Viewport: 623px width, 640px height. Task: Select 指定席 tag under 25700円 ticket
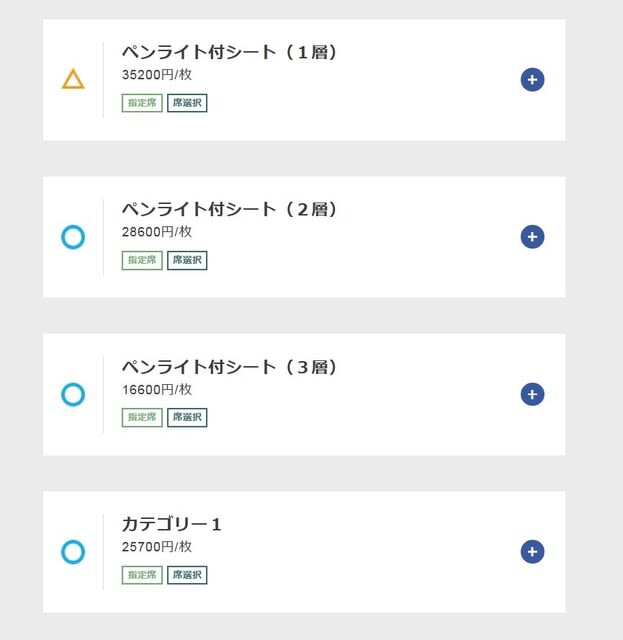(x=142, y=575)
